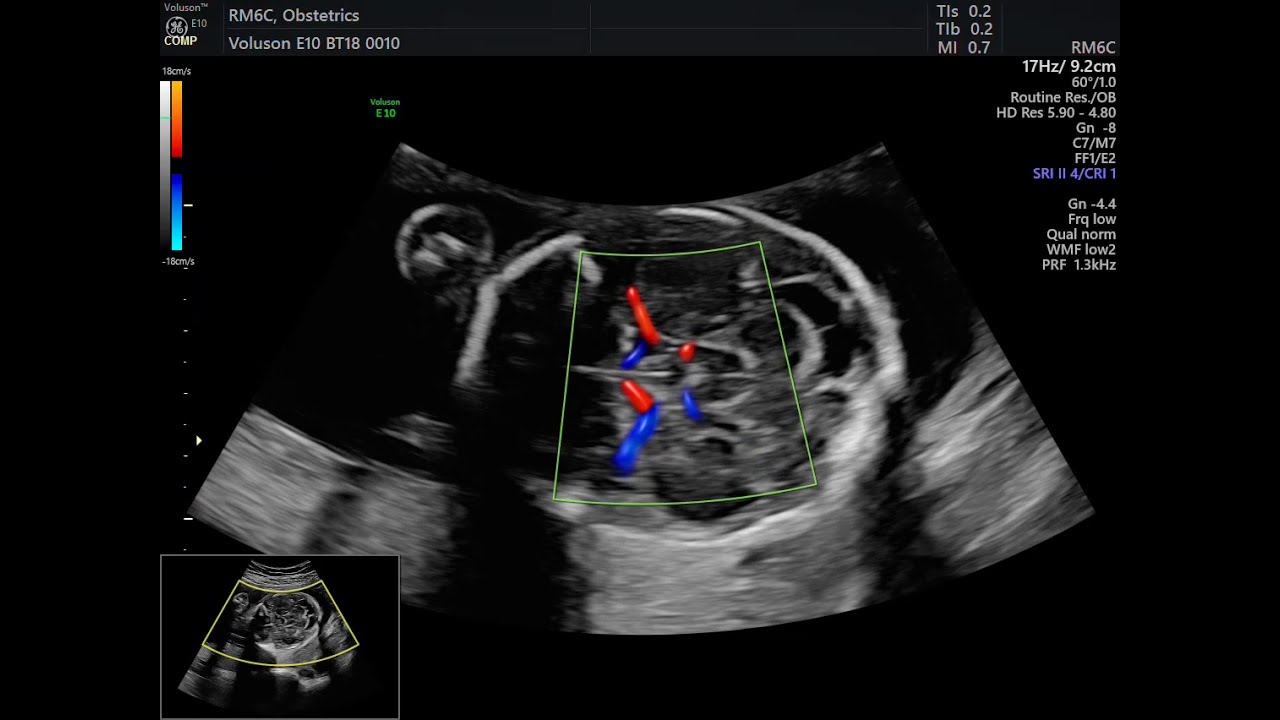Viewport: 1280px width, 720px height.
Task: Click the purple "SRI II 4/CRI 1" setting
Action: tap(1074, 173)
